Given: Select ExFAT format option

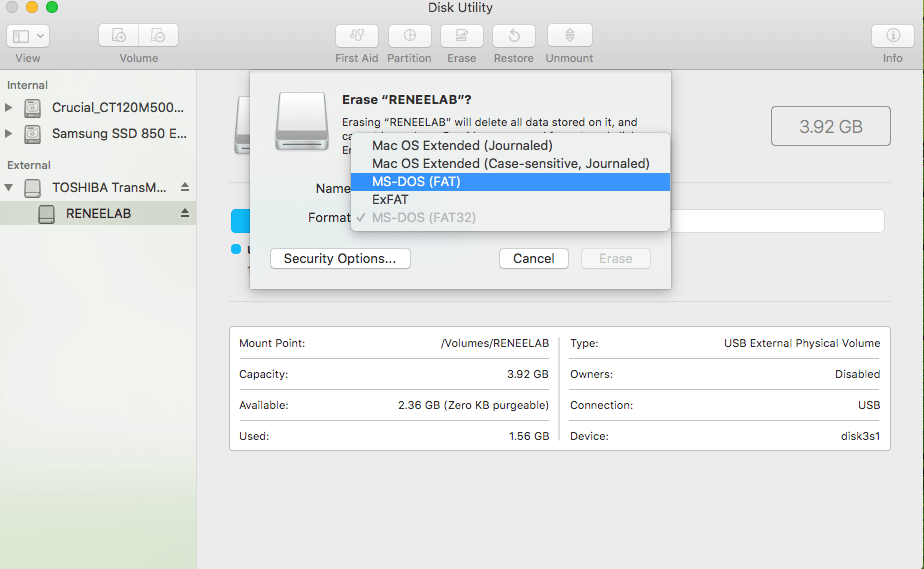Looking at the screenshot, I should [510, 200].
